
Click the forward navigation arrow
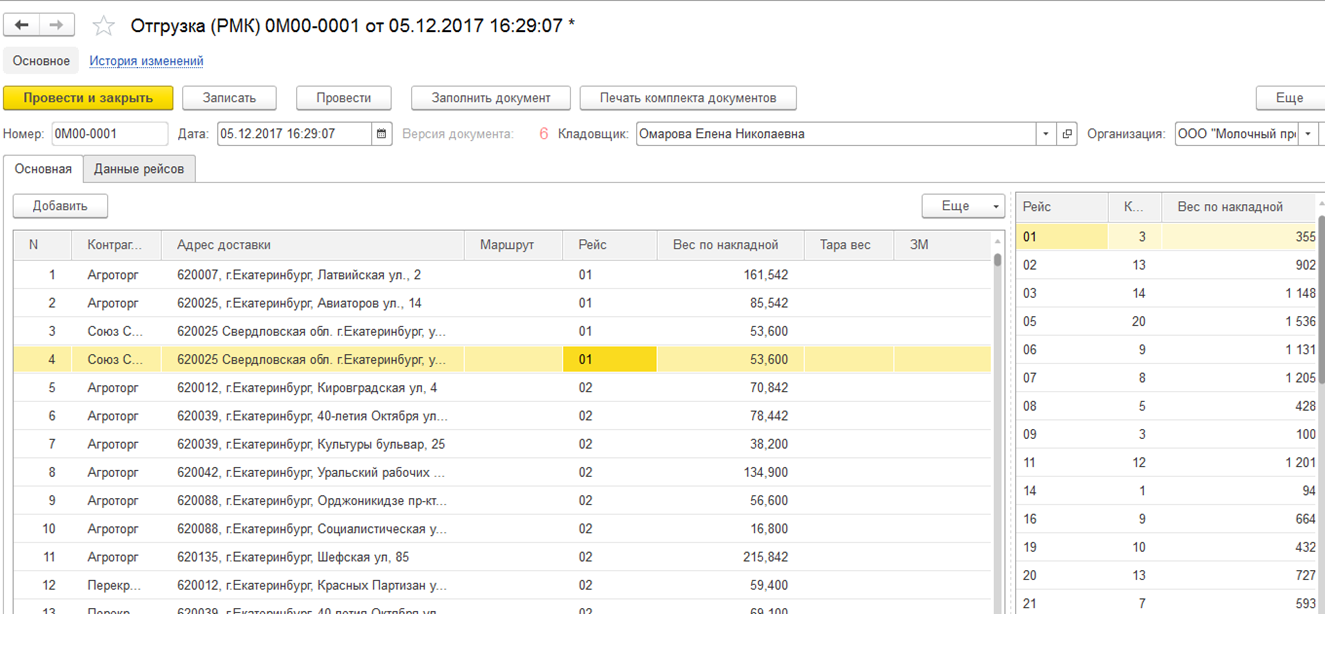point(56,26)
